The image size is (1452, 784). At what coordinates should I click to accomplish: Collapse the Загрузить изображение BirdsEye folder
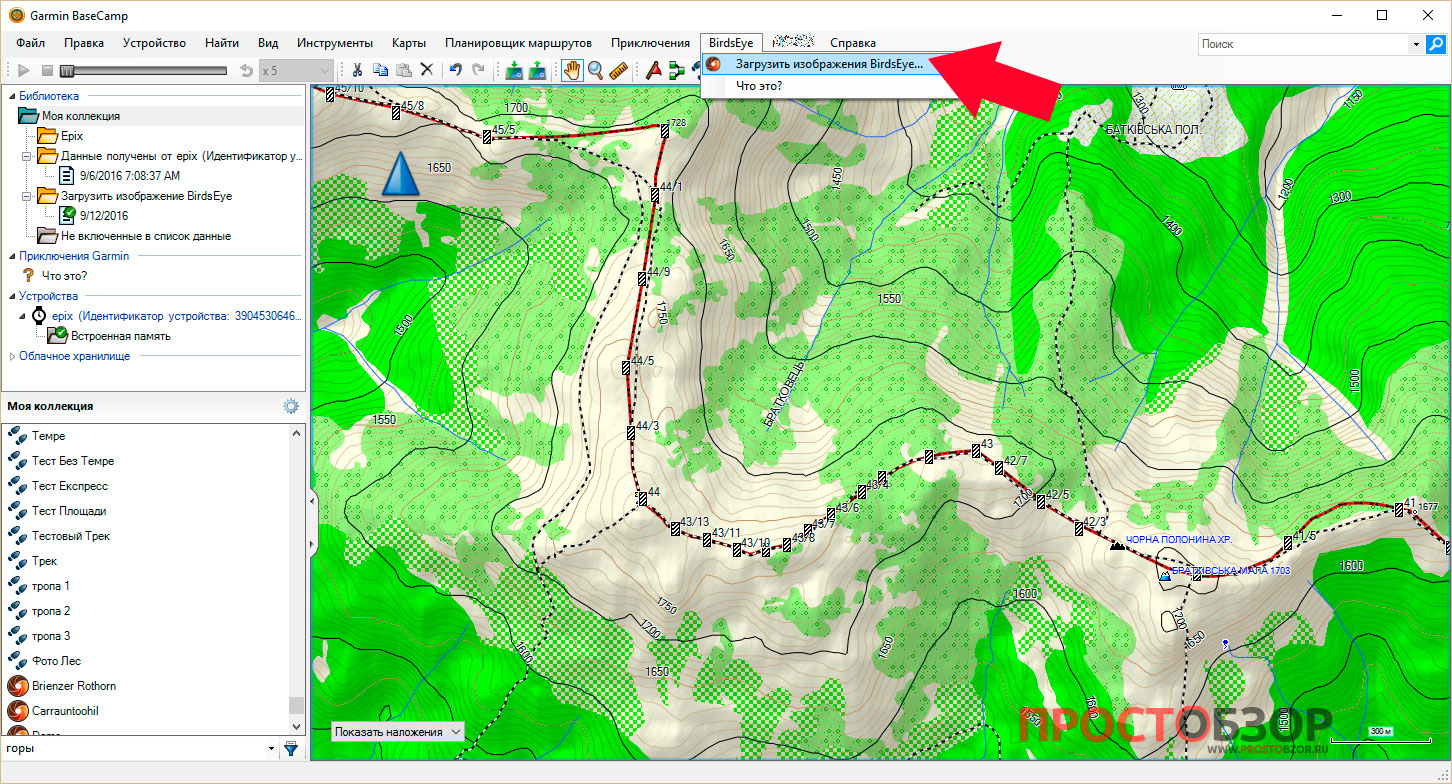pyautogui.click(x=27, y=196)
